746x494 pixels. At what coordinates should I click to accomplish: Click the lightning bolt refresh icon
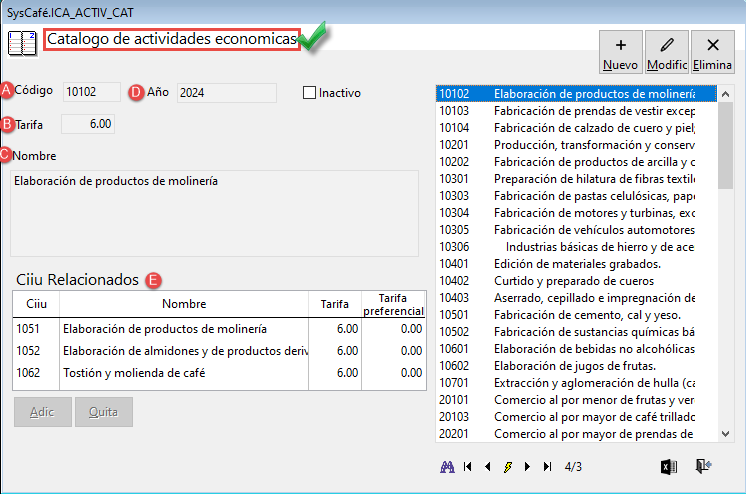(508, 467)
